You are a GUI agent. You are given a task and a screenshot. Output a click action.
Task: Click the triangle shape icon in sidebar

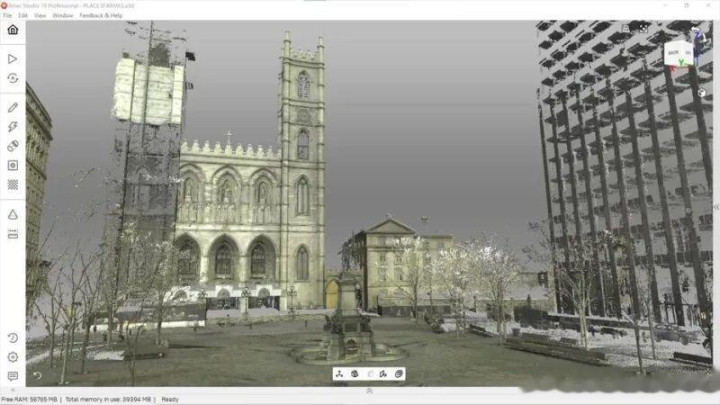(x=12, y=214)
